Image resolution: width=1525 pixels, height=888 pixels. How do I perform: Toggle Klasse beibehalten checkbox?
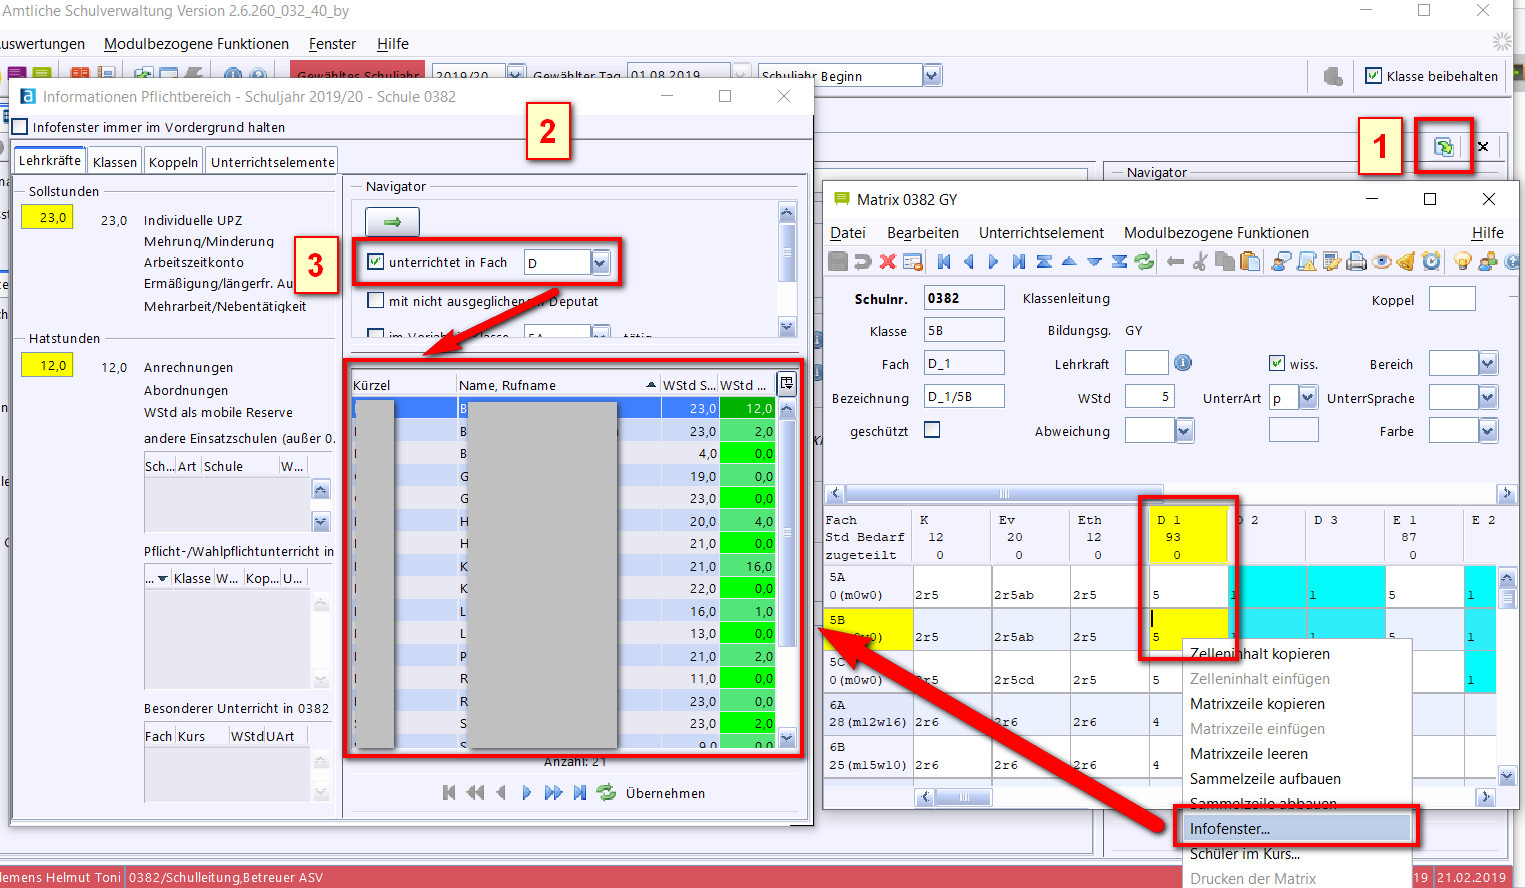click(x=1374, y=76)
